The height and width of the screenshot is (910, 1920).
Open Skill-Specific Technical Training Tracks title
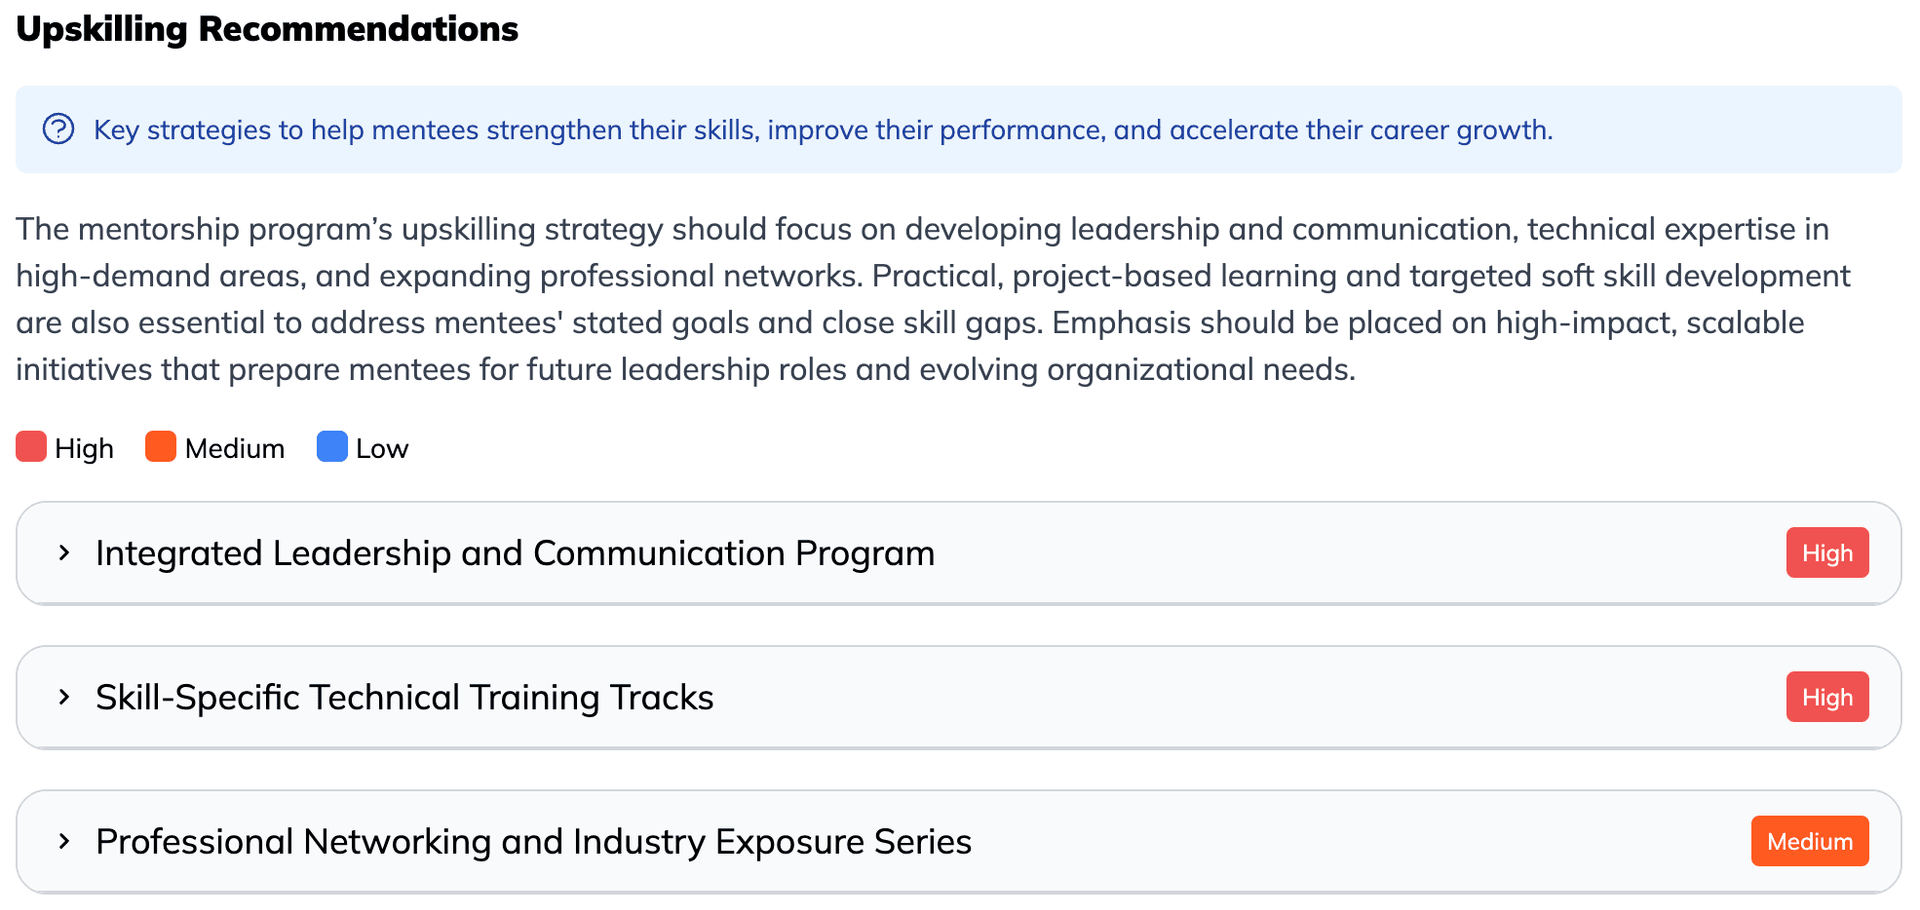404,697
